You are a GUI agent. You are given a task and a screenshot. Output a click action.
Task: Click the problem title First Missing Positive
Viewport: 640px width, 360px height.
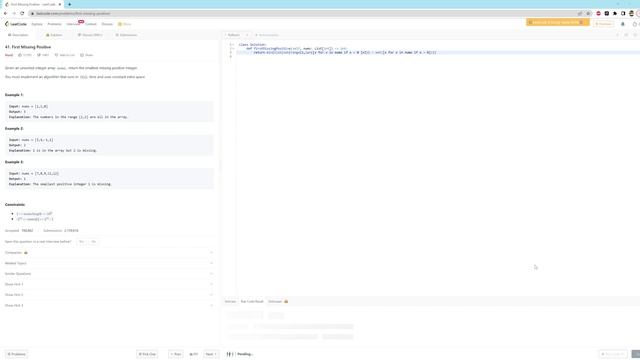click(x=28, y=47)
